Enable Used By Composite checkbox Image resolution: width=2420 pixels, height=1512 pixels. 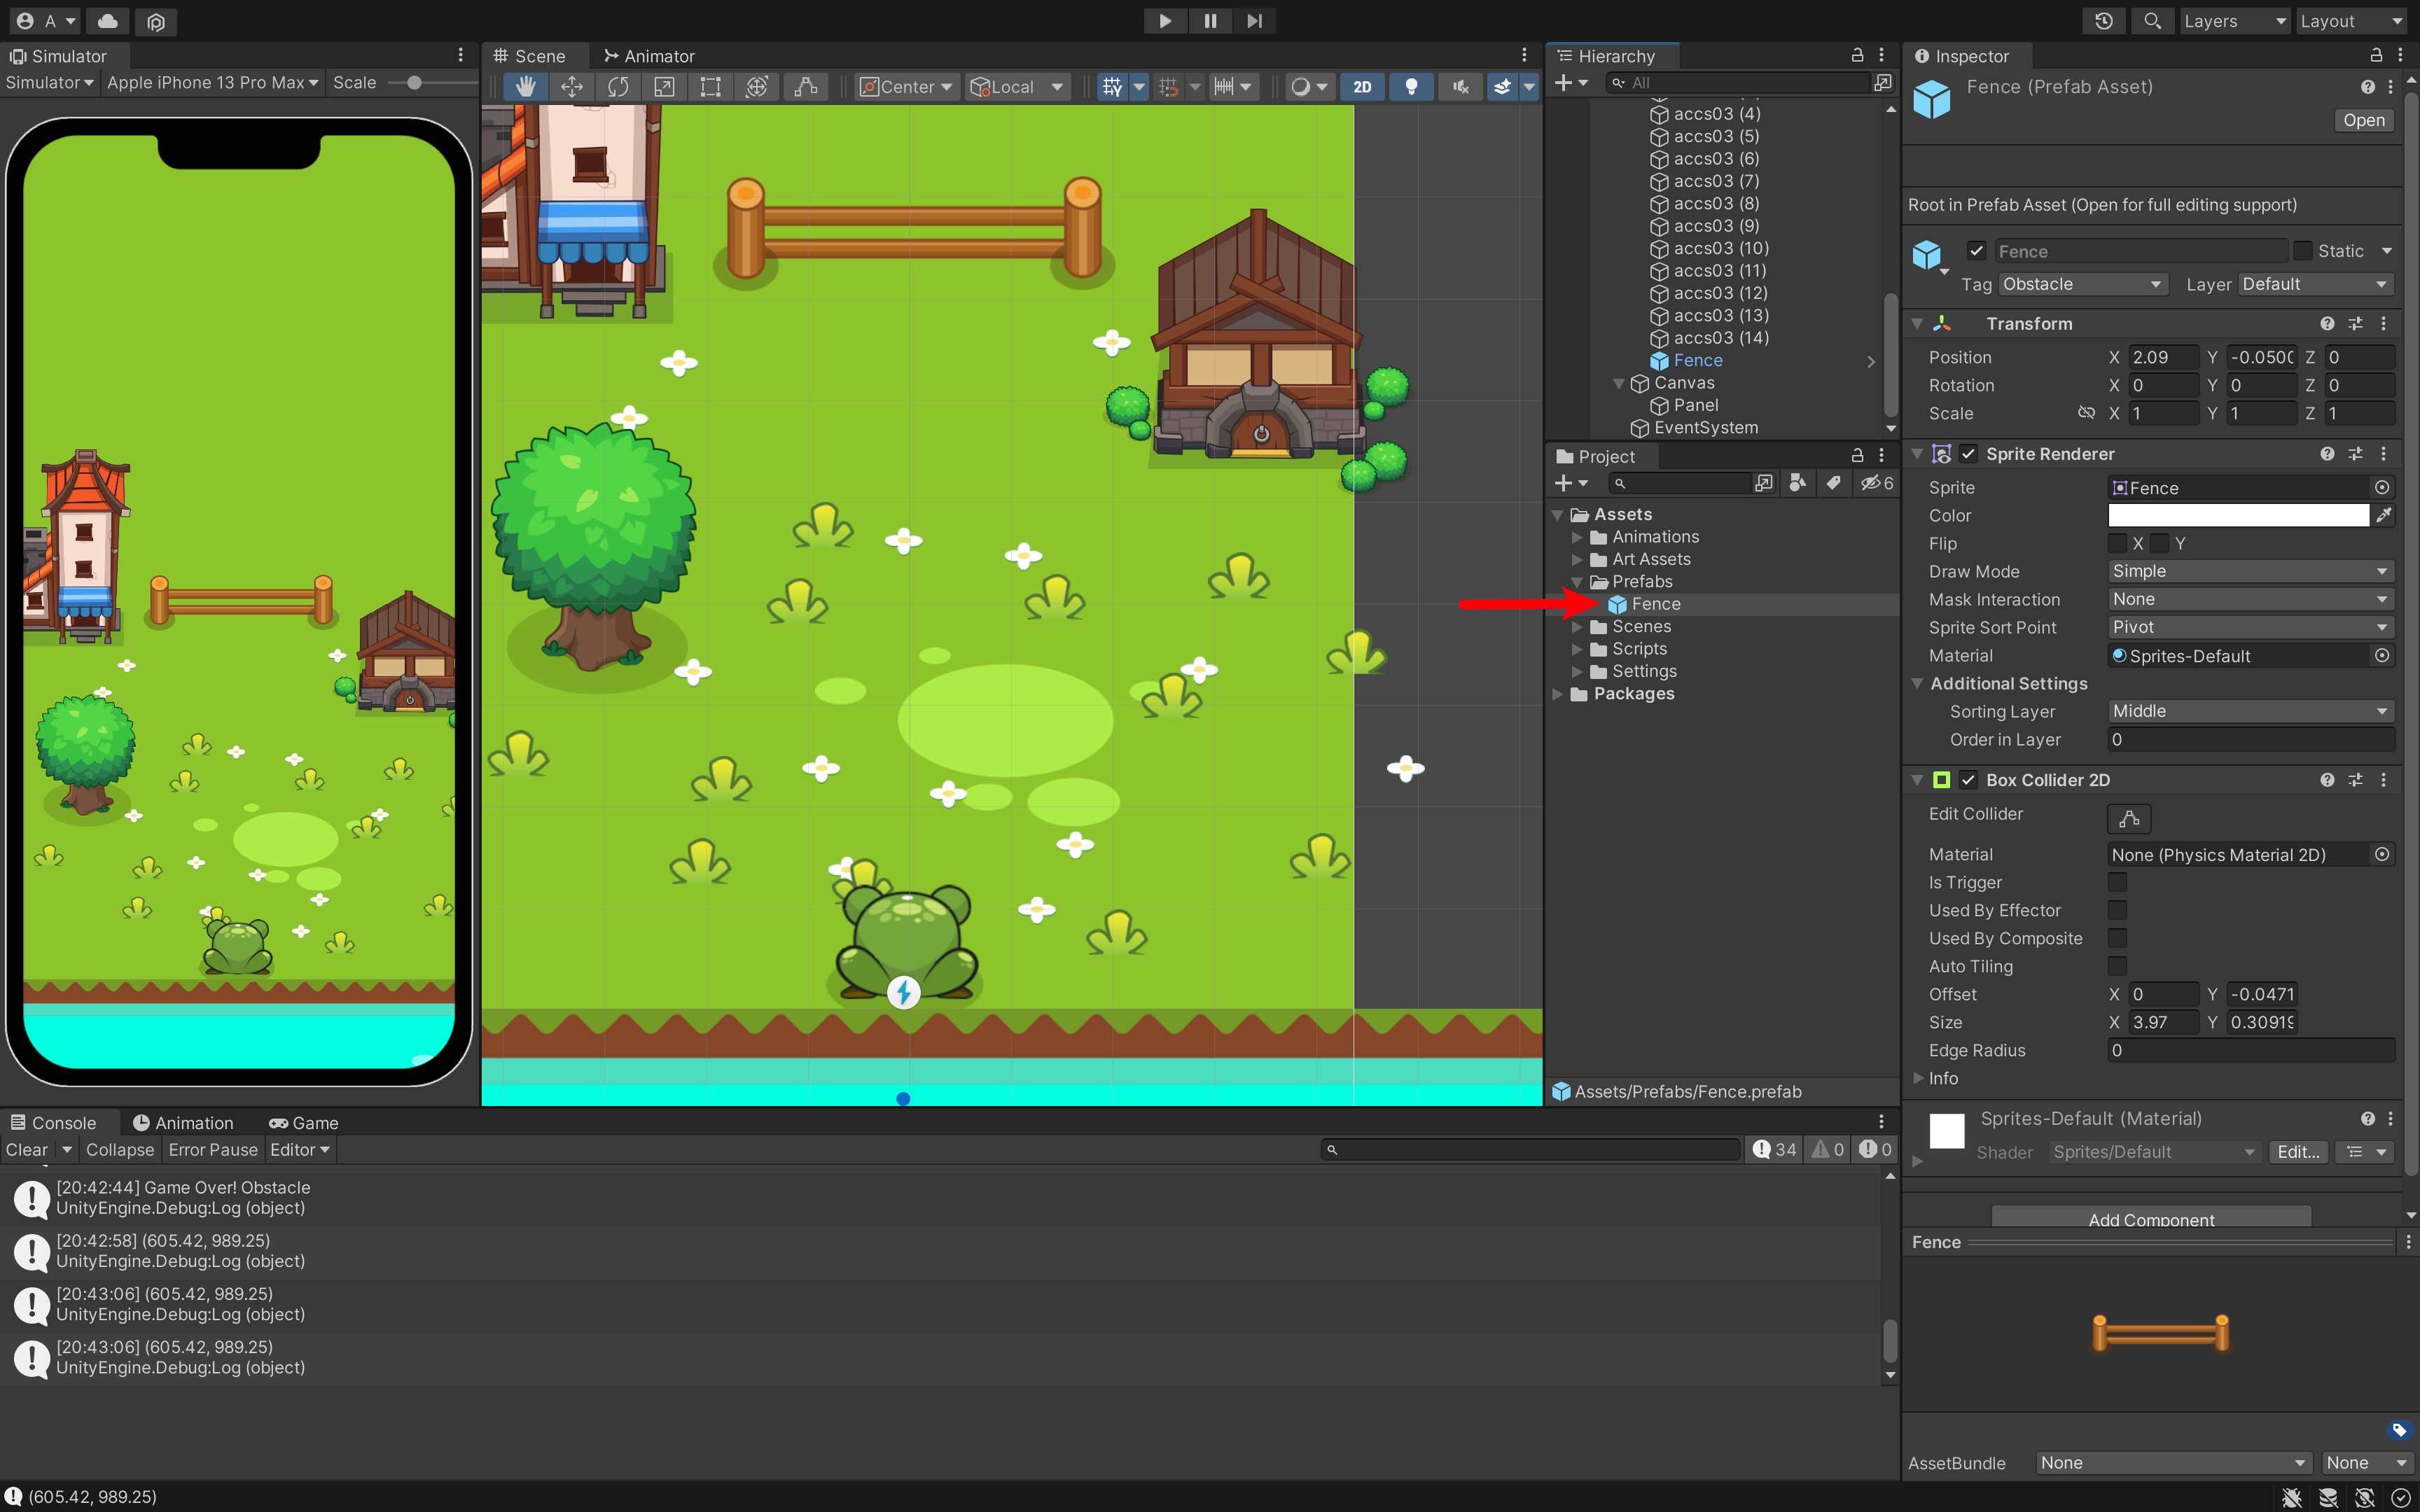2117,938
